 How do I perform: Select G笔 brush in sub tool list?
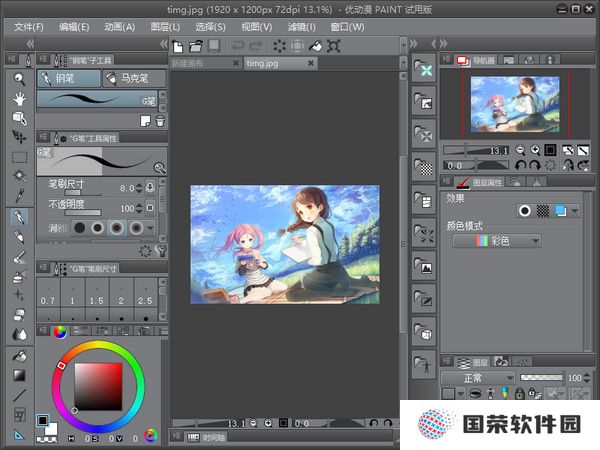pos(97,99)
